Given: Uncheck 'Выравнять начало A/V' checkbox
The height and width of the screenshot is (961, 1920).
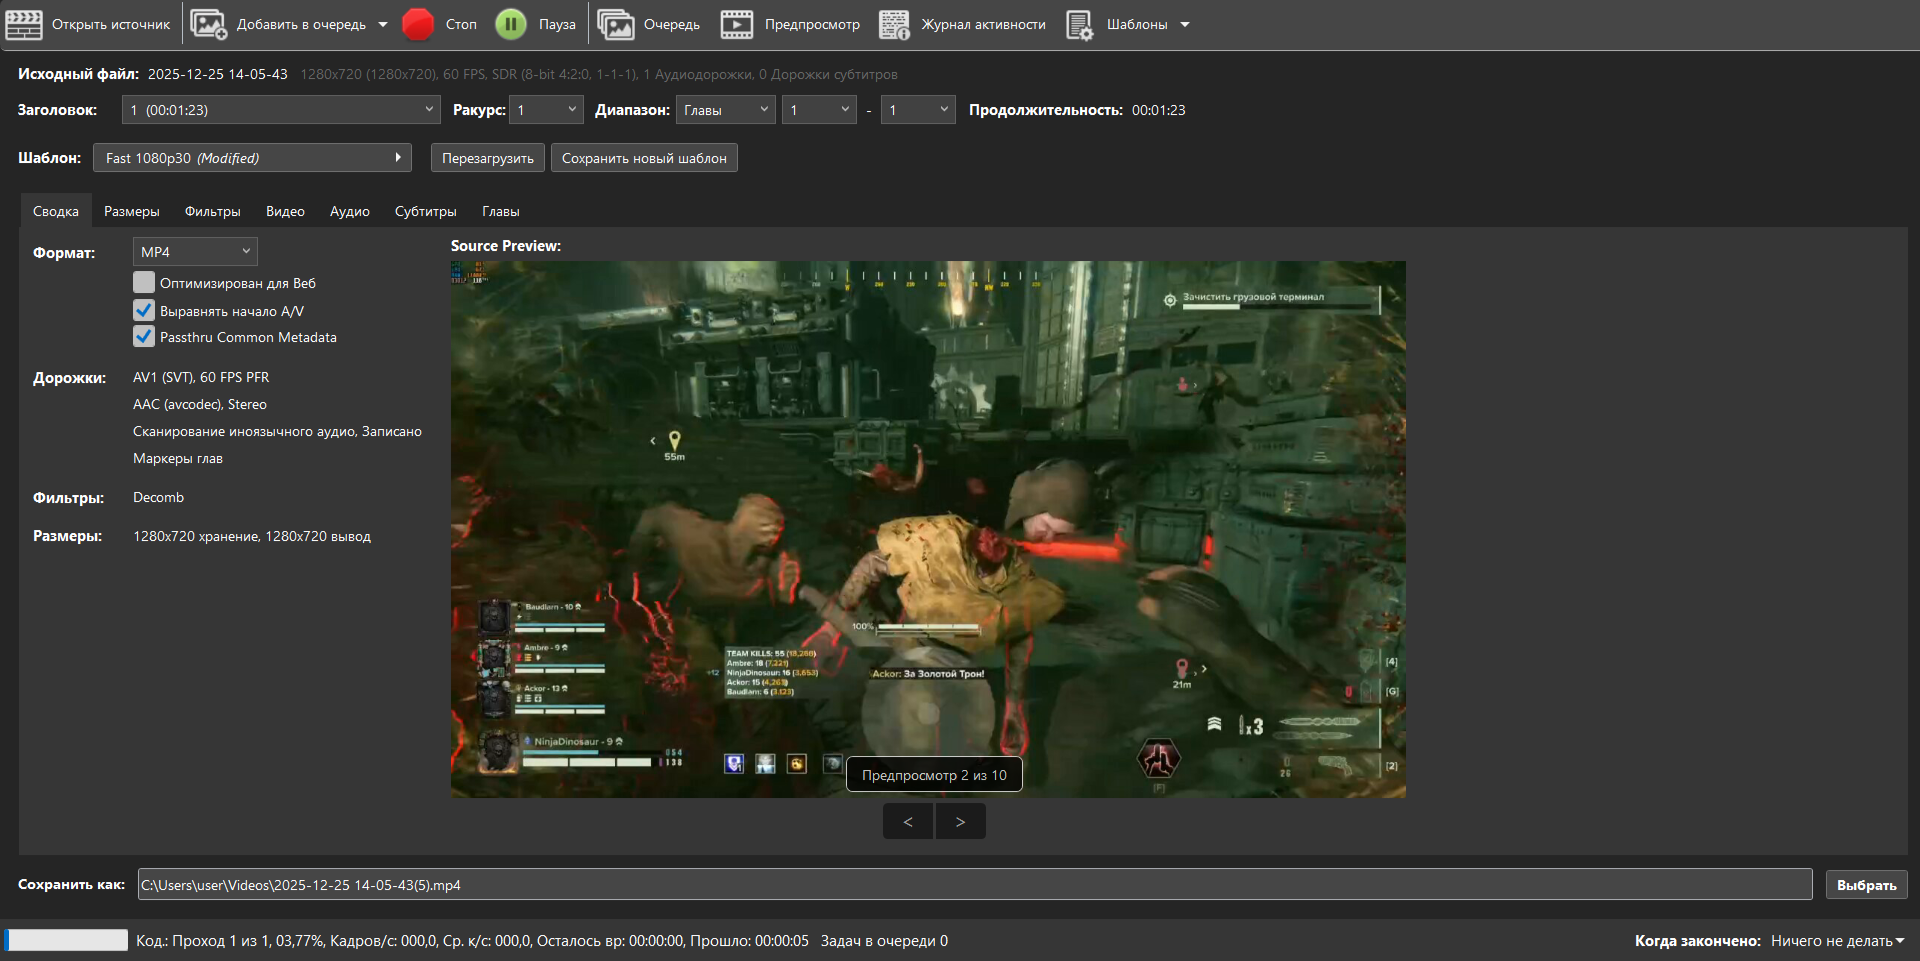Looking at the screenshot, I should [x=144, y=310].
